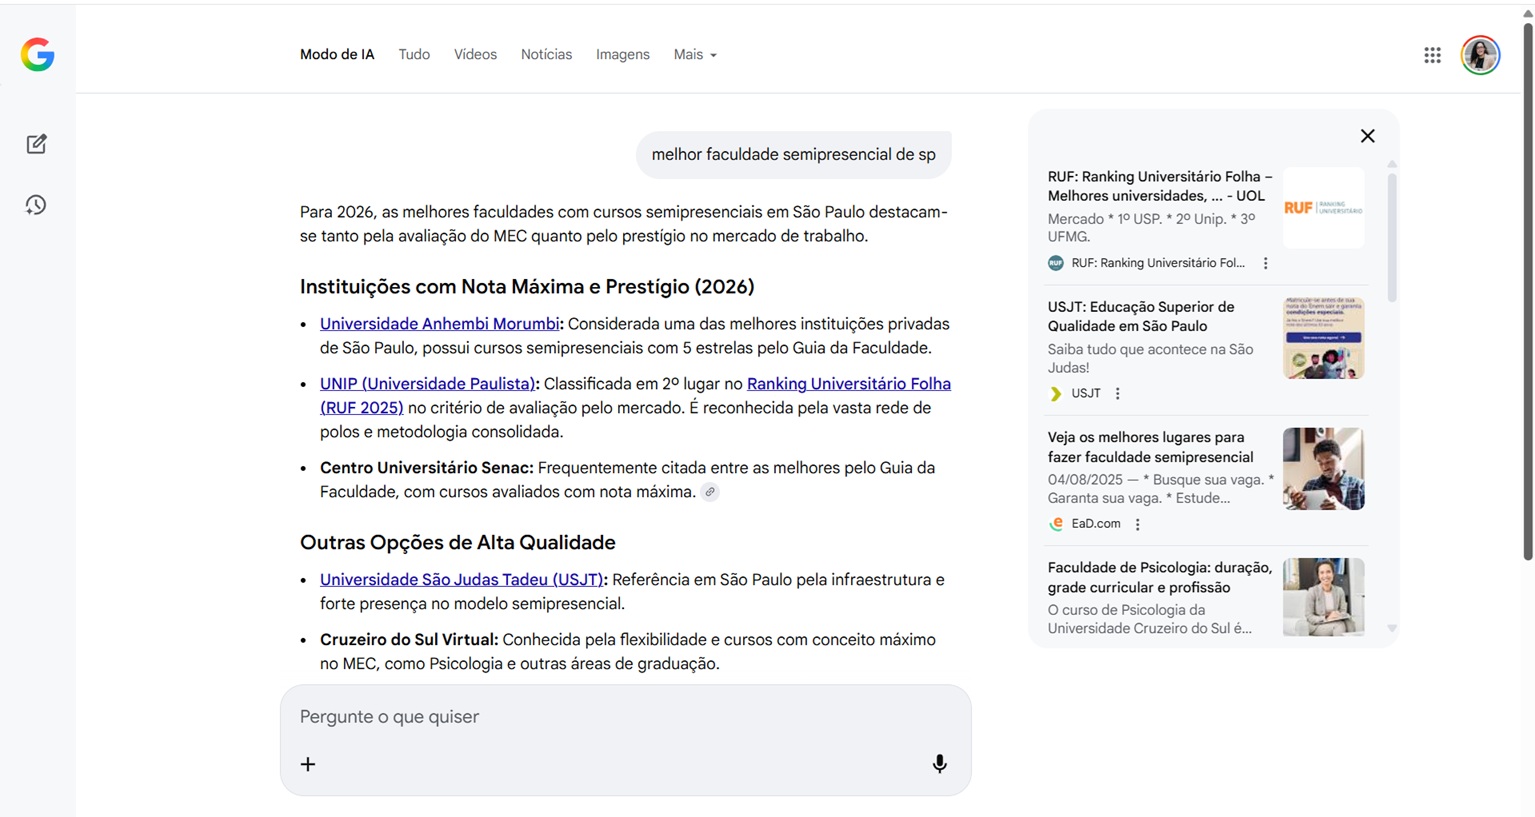Attach a file using the plus icon
The image size is (1535, 817).
click(307, 763)
